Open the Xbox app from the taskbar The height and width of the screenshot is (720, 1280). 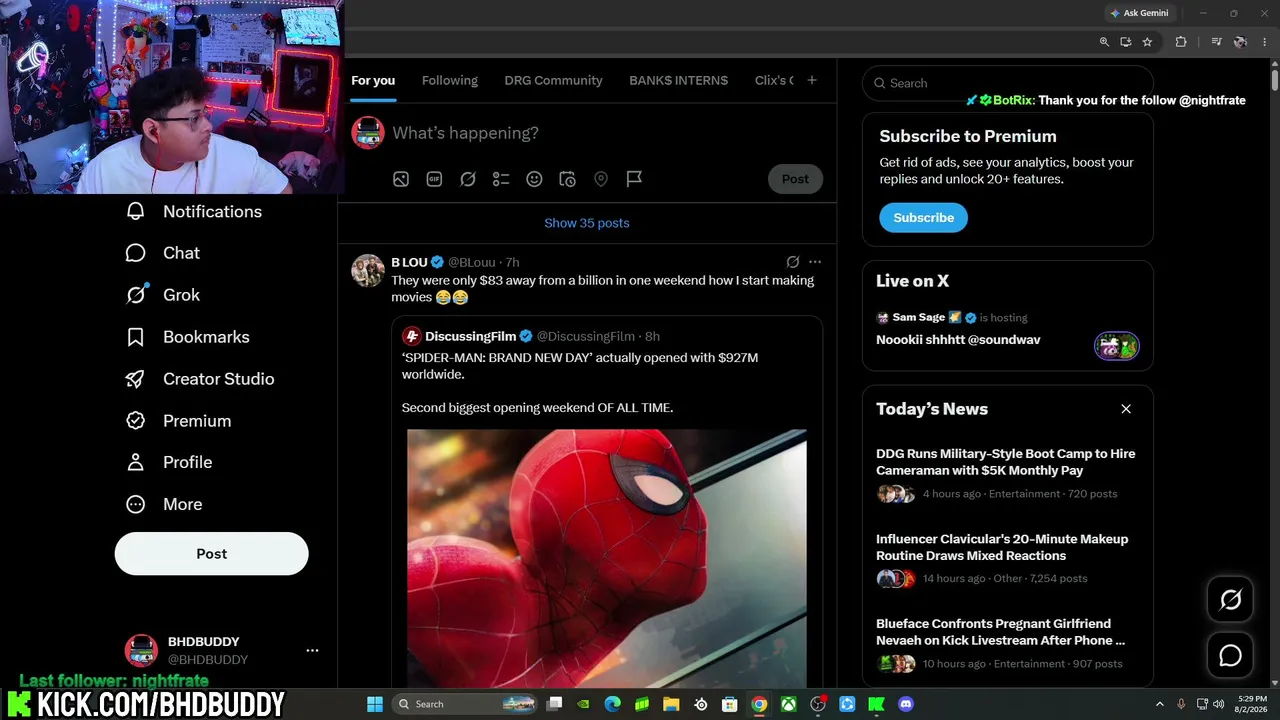coord(789,704)
